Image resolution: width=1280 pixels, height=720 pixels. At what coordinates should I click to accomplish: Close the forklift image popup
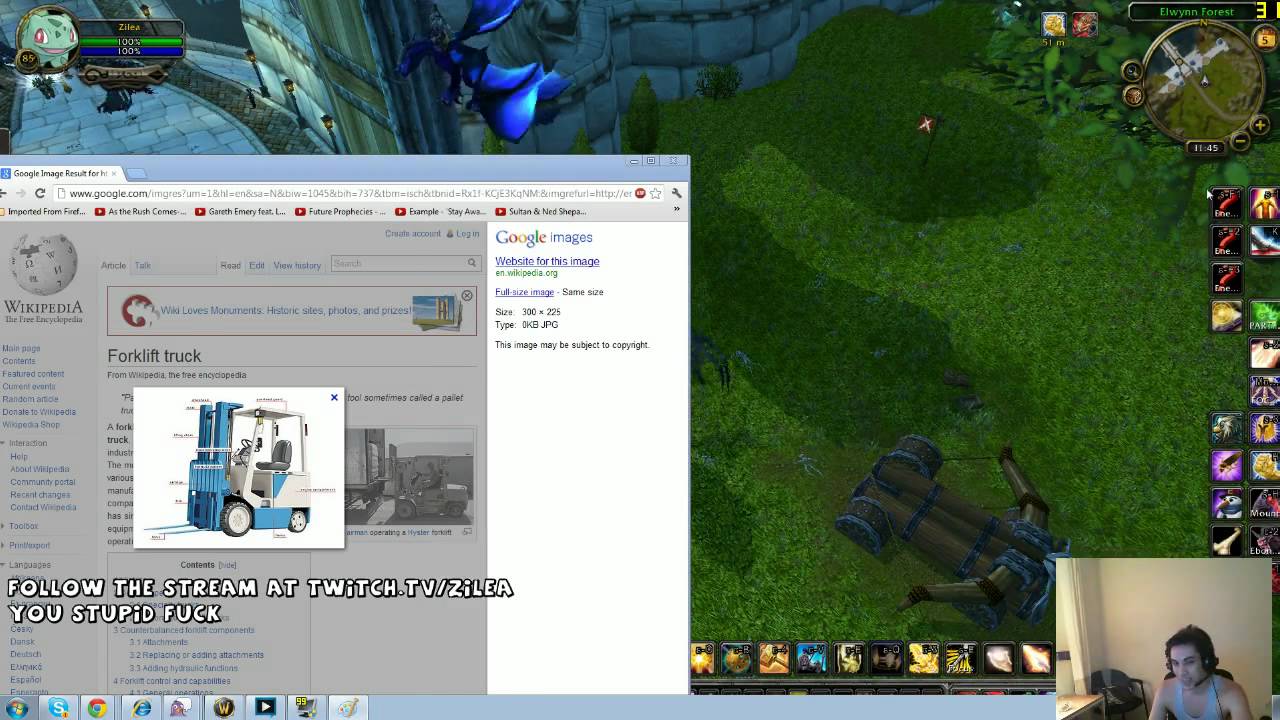(x=334, y=397)
